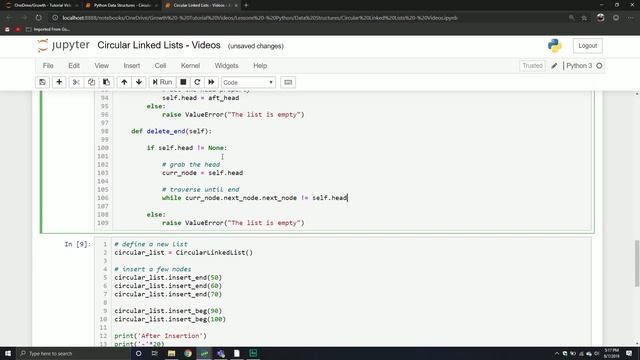Open the Imported From bookmarks folder
640x360 pixels.
point(48,29)
